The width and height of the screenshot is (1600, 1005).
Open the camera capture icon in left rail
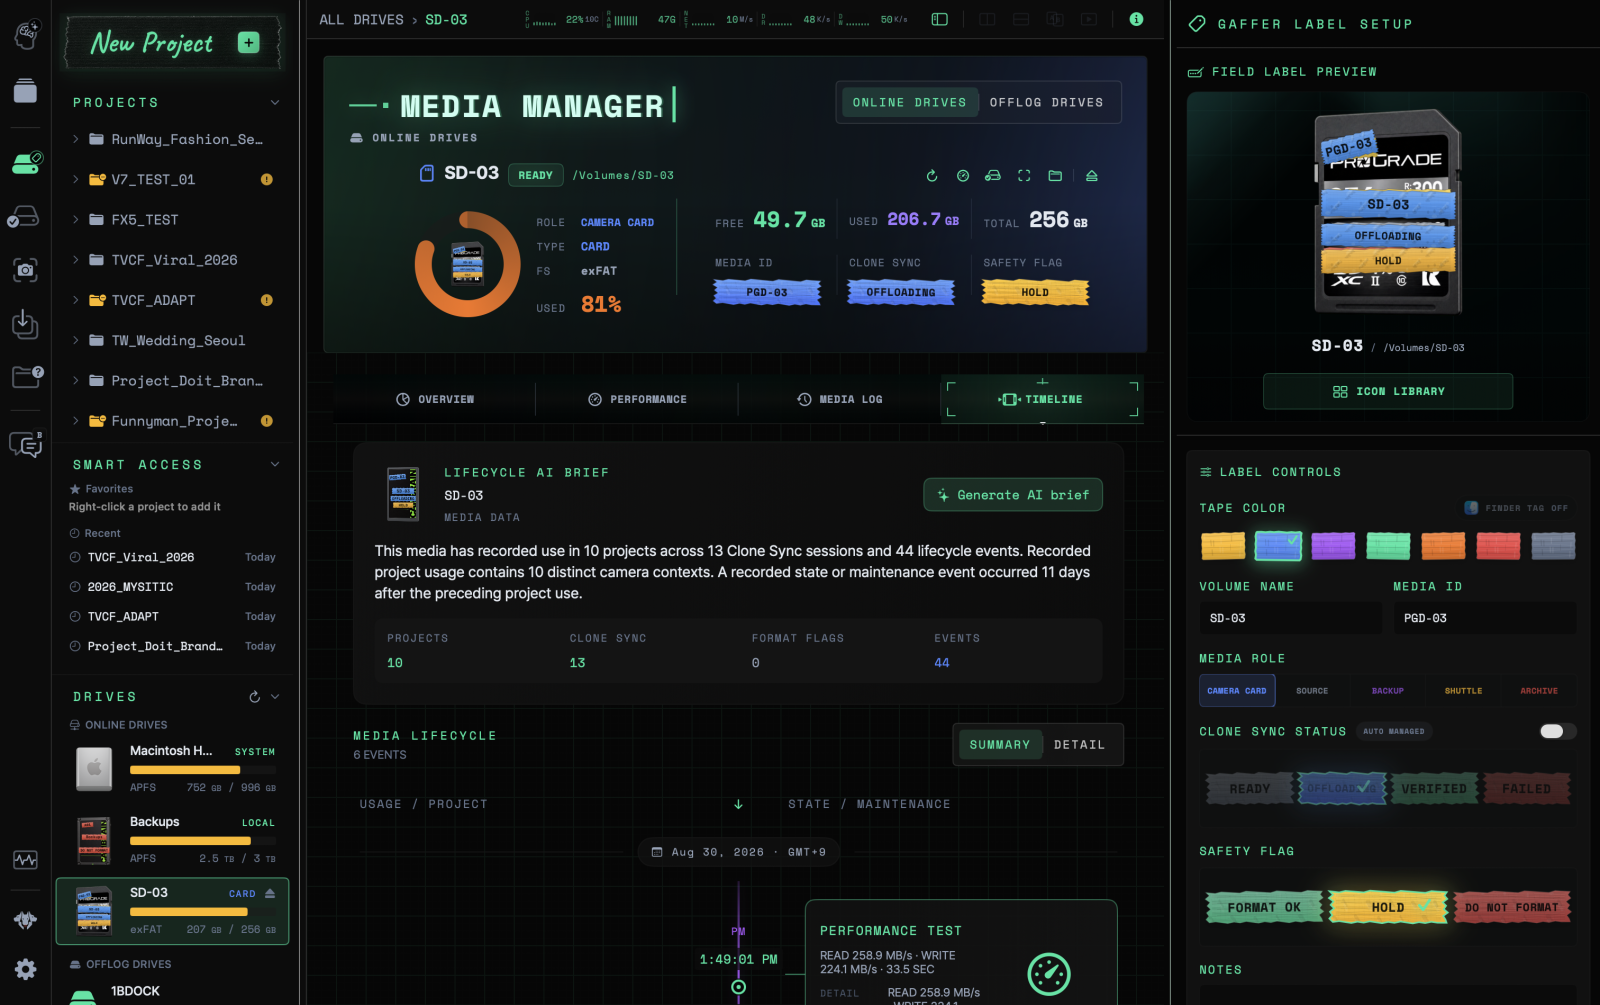[26, 269]
